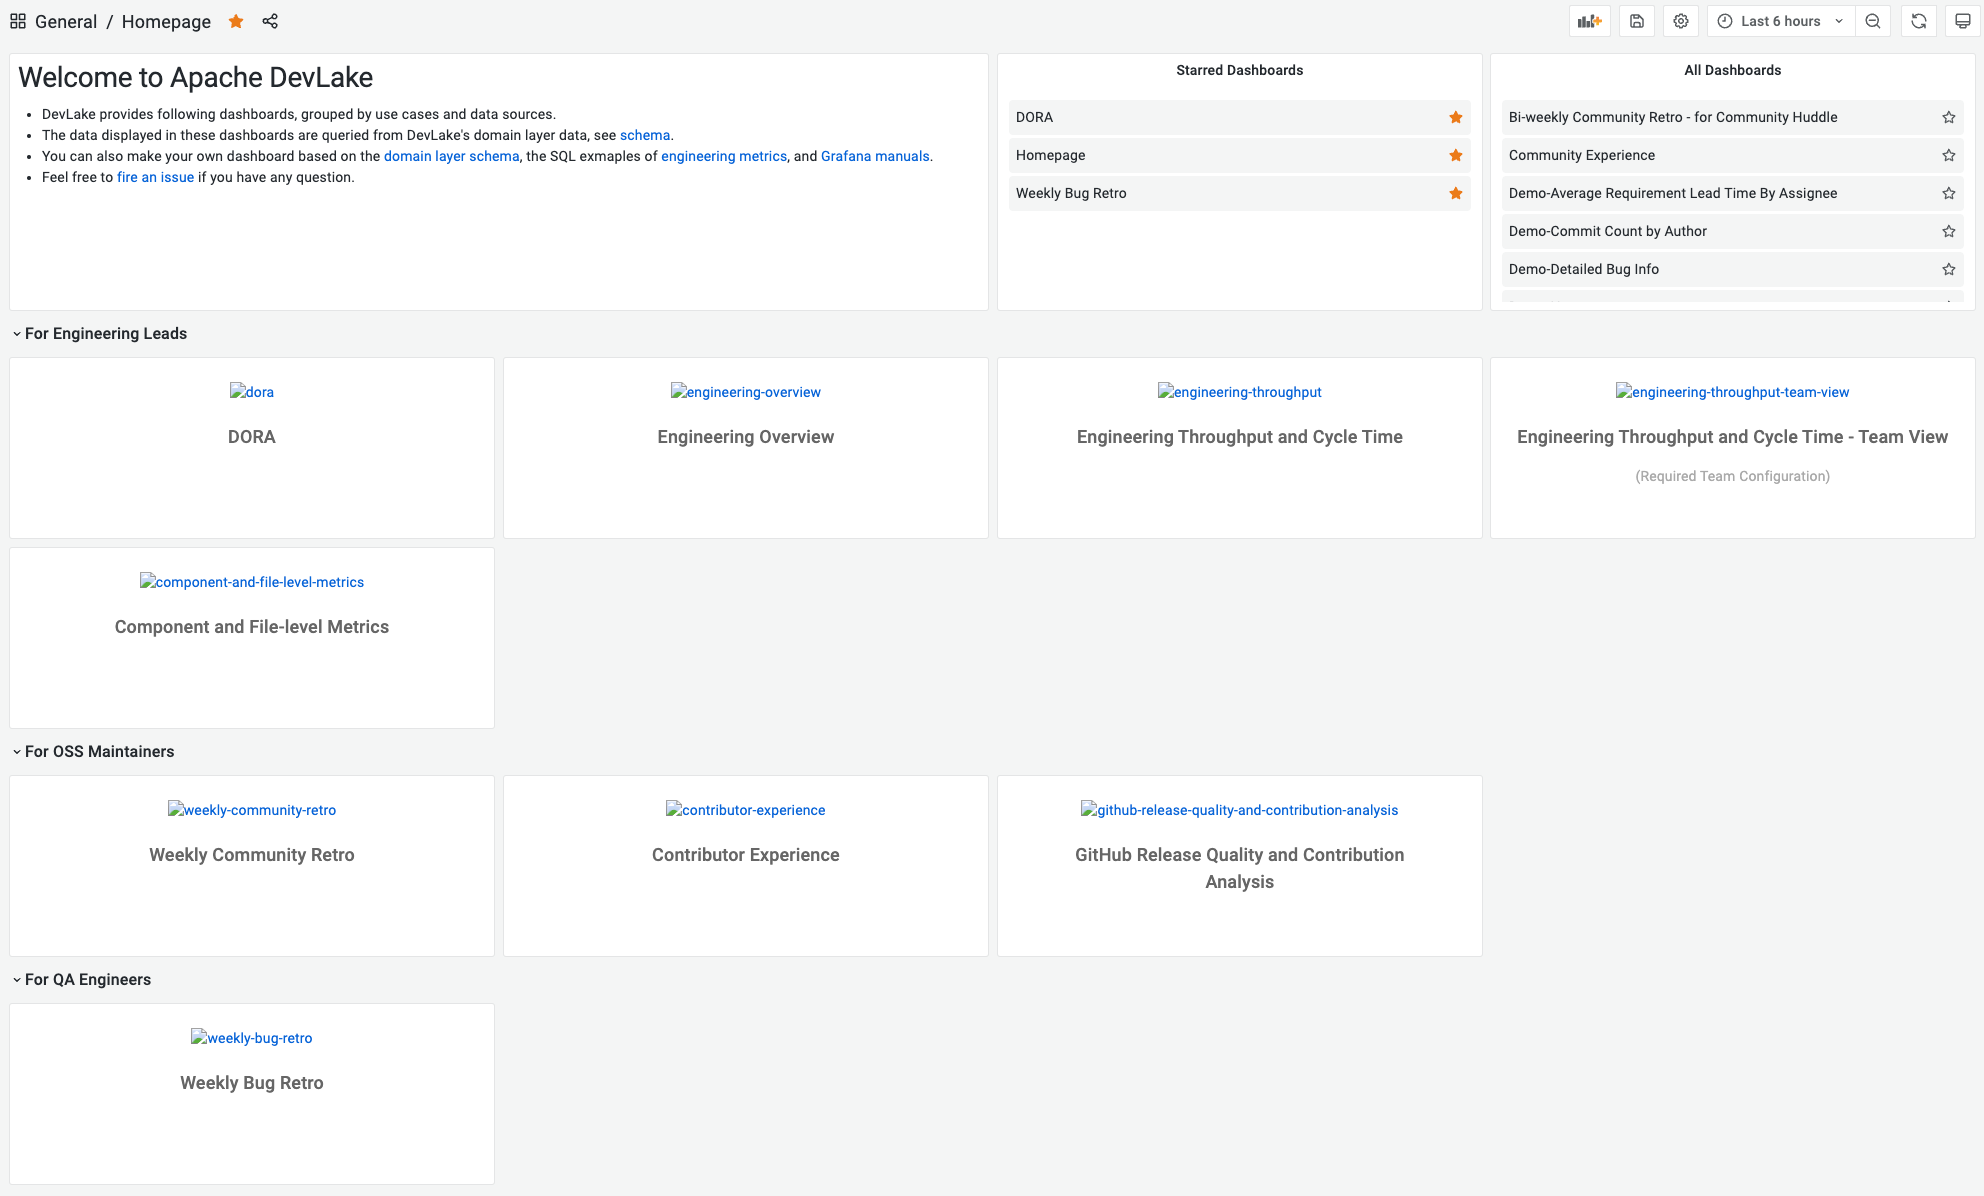Viewport: 1984px width, 1196px height.
Task: Open the domain layer schema link
Action: point(451,156)
